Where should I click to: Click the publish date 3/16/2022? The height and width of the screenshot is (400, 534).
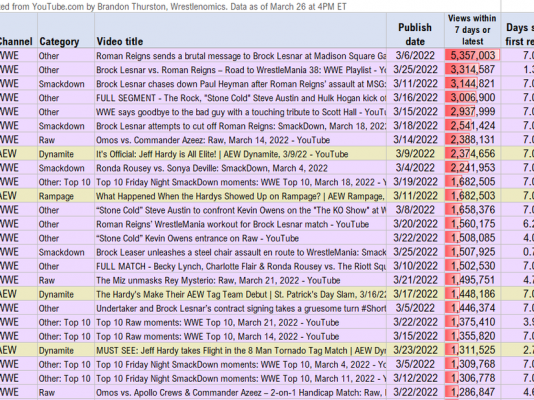(415, 97)
